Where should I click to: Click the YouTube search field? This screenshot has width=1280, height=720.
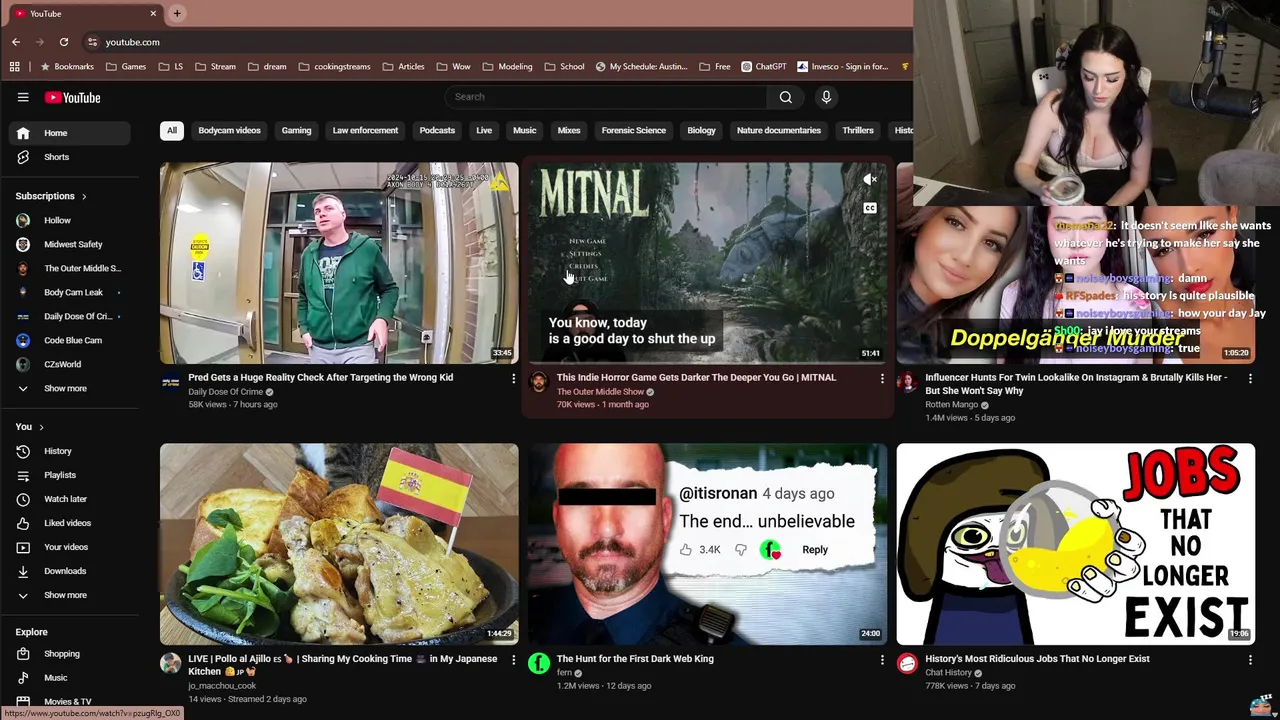click(606, 97)
